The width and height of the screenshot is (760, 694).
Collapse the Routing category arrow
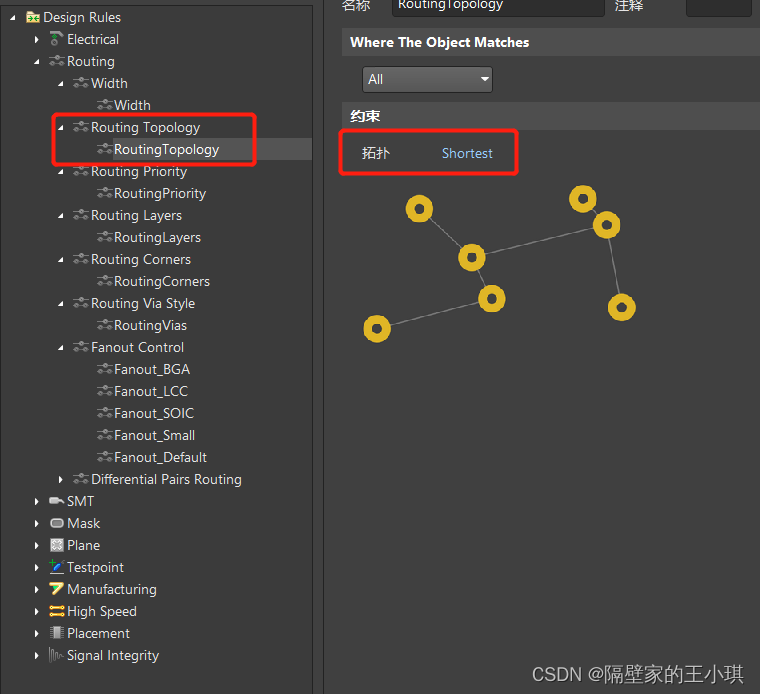(37, 62)
